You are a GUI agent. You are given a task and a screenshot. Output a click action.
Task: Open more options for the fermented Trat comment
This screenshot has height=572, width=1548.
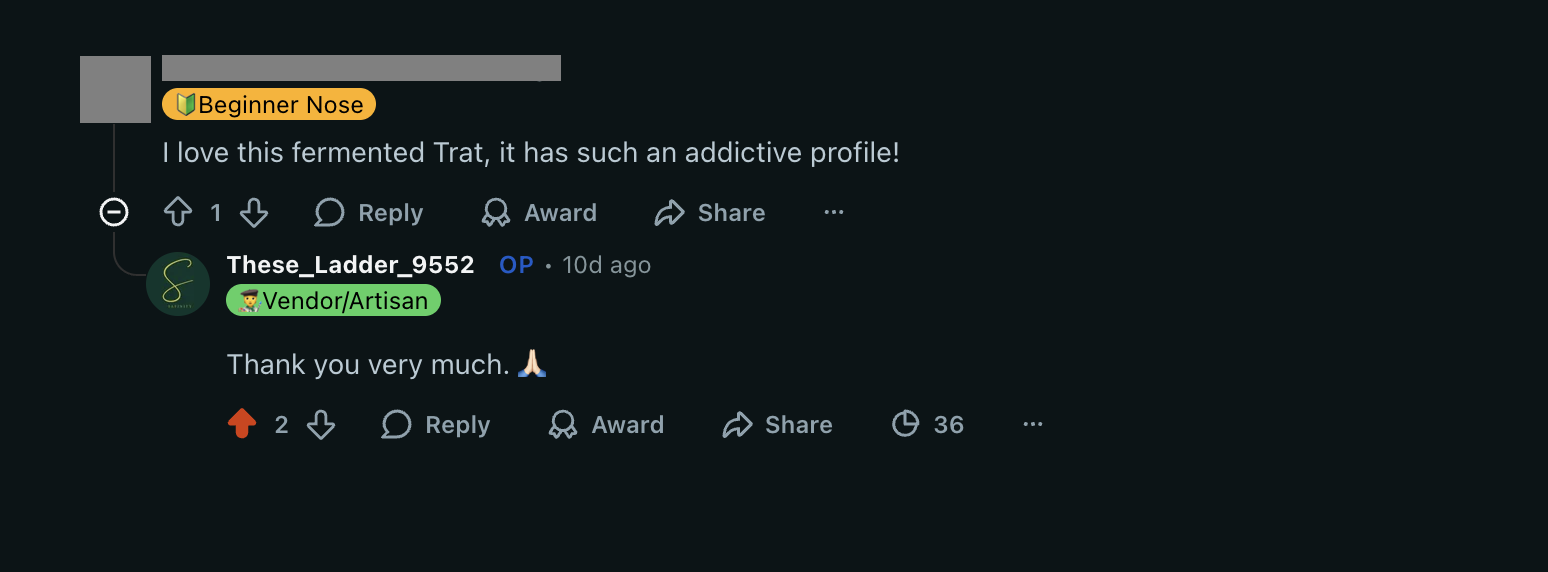click(x=834, y=212)
